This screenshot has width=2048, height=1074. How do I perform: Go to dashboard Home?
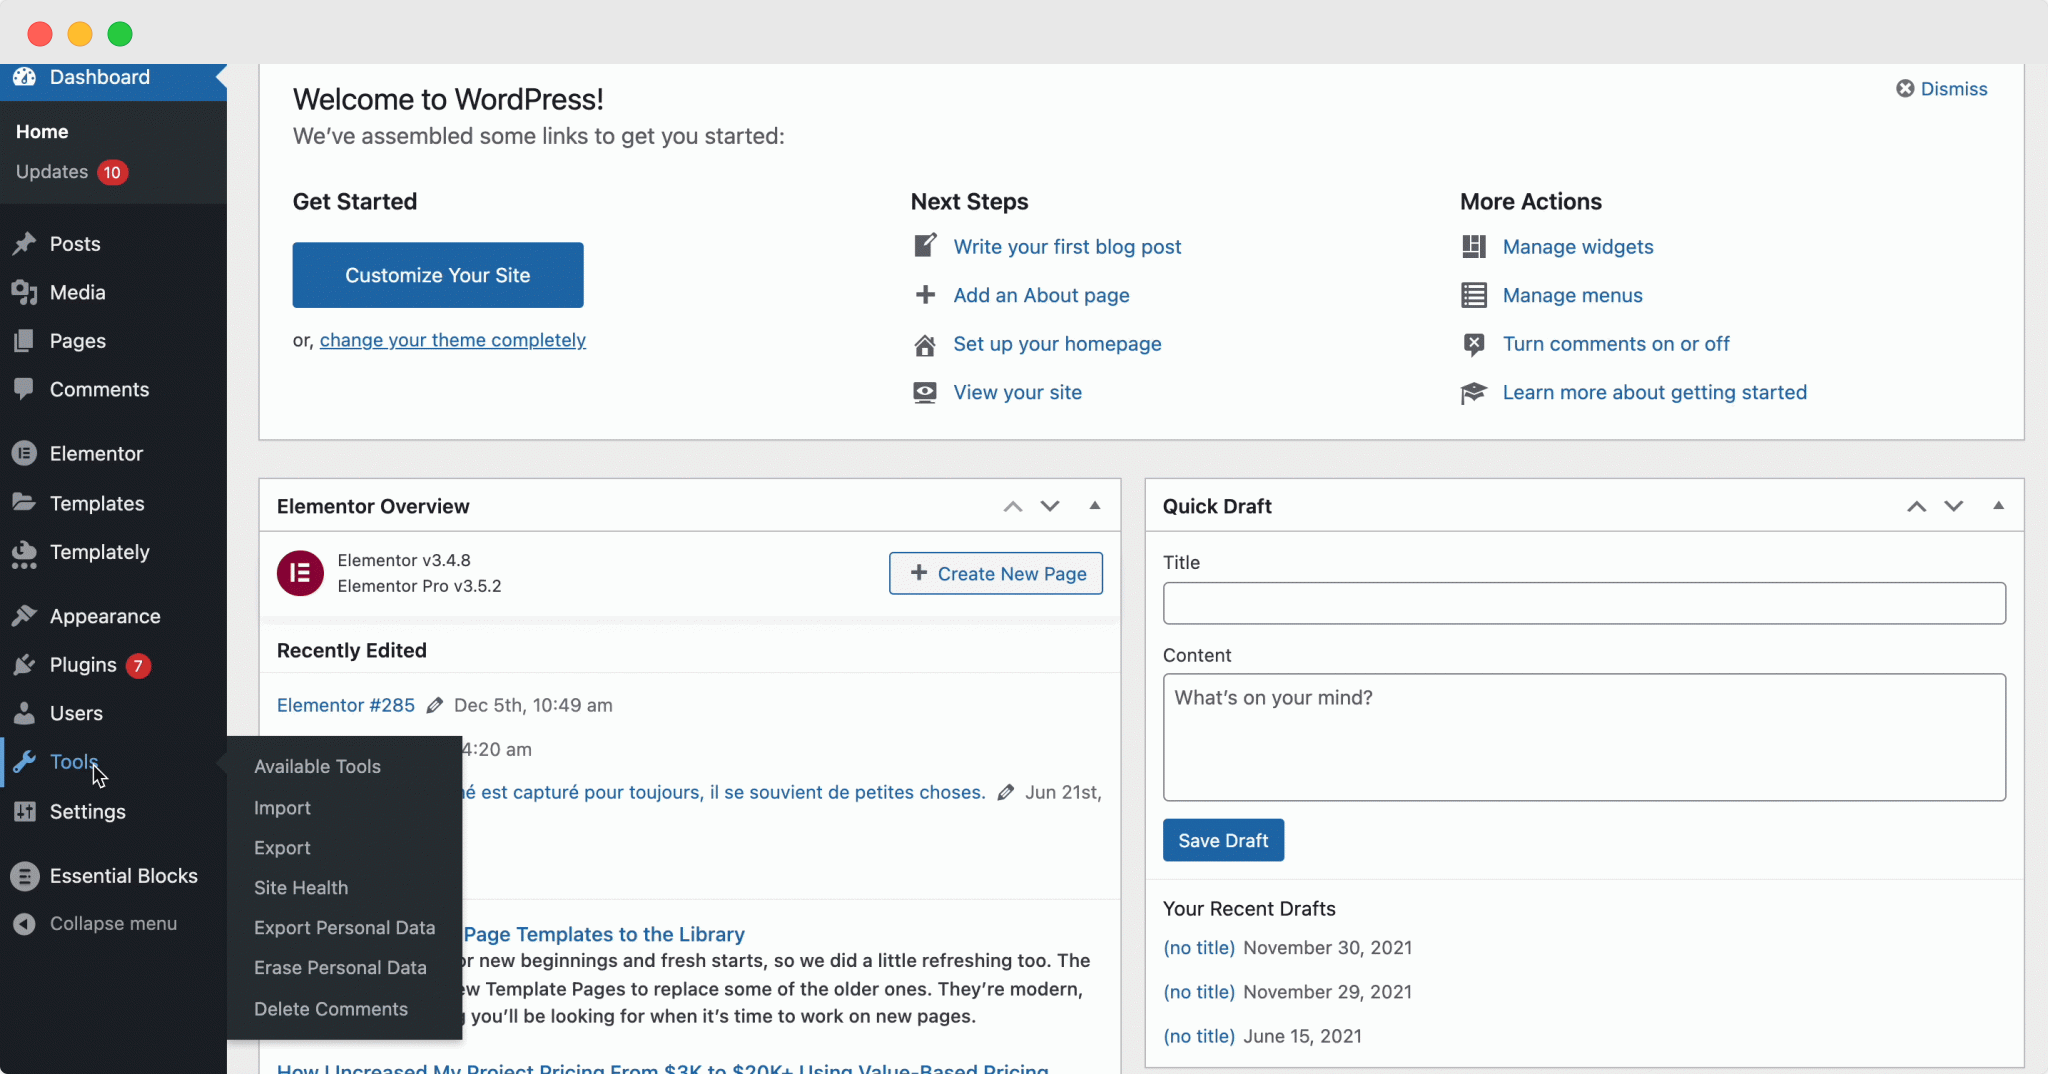tap(42, 131)
